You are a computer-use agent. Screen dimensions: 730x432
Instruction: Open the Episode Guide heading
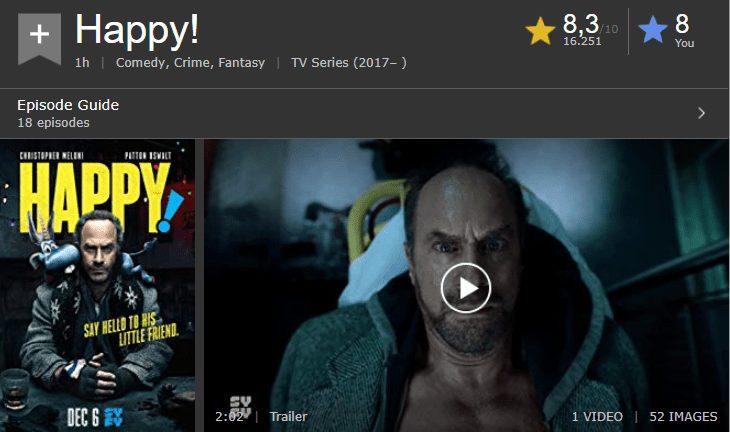click(x=68, y=105)
